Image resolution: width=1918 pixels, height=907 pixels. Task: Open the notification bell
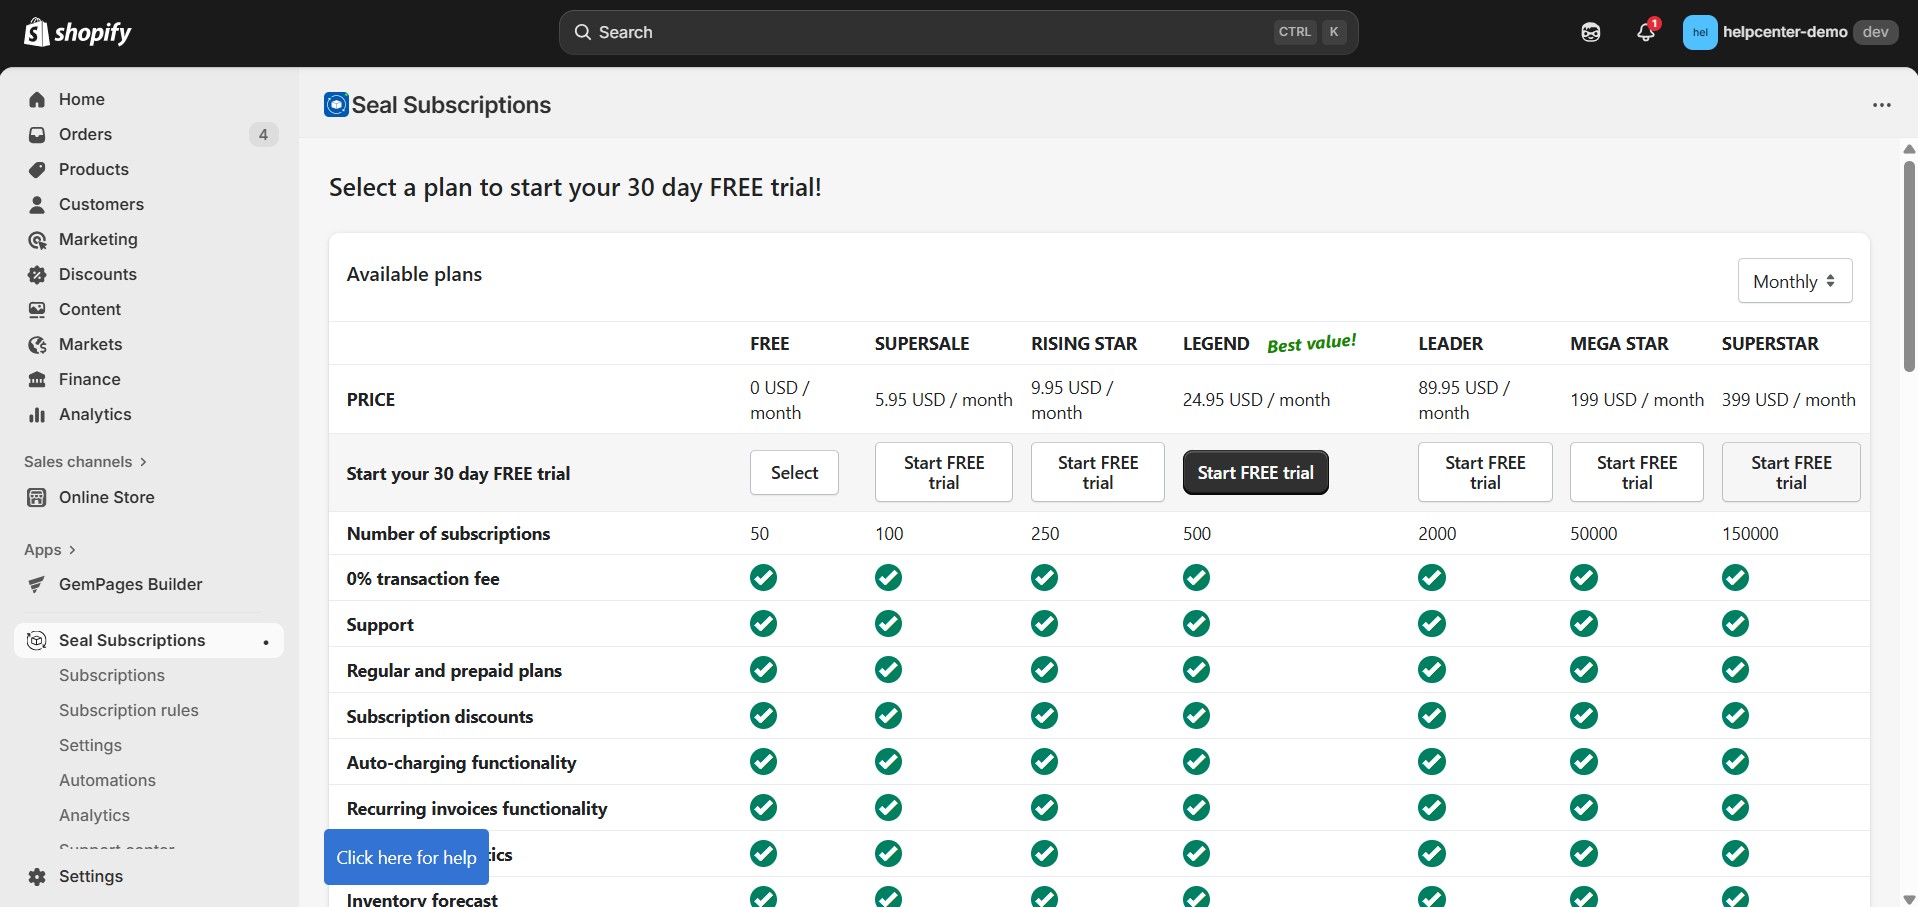coord(1645,31)
